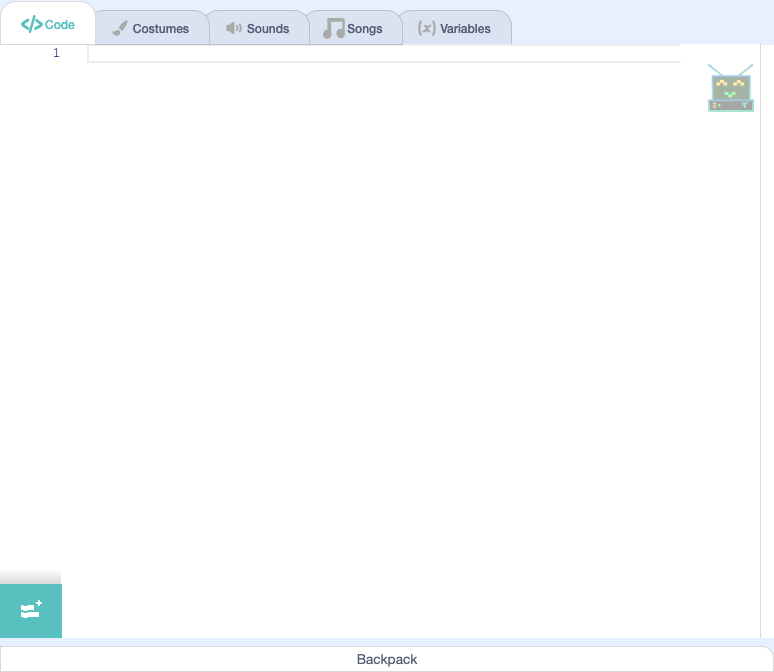
Task: Open the Sounds tab
Action: pos(258,28)
